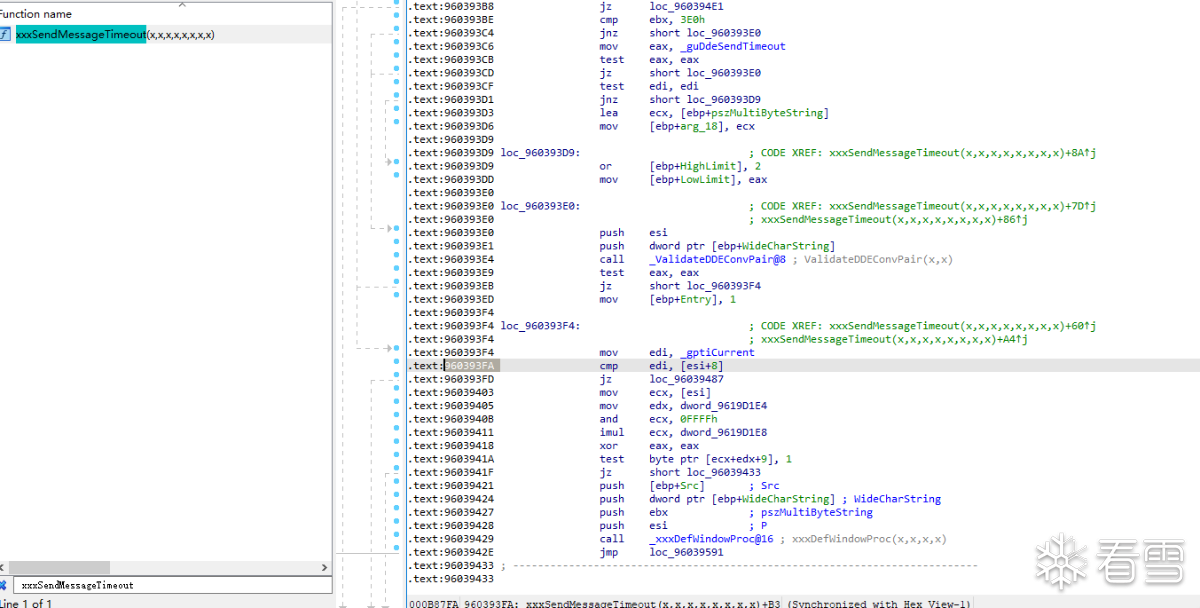Click the label loc_960393E0:

coord(541,206)
